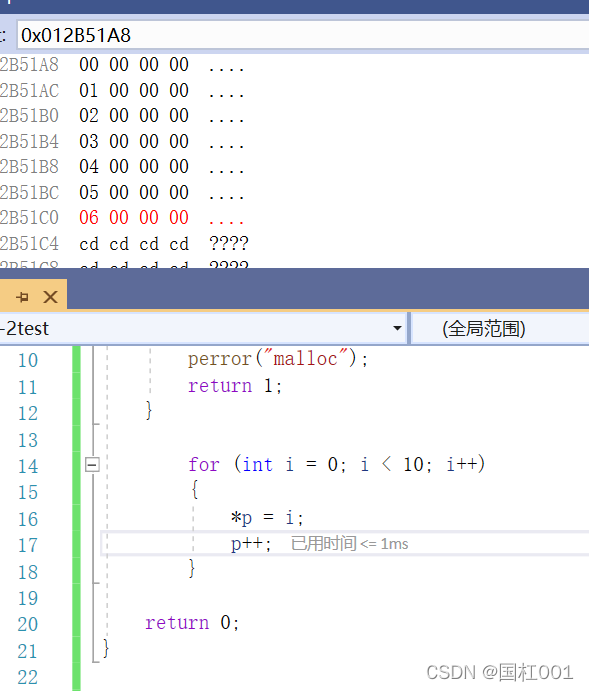Image resolution: width=589 pixels, height=691 pixels.
Task: Click the 04 byte in memory
Action: 89,167
